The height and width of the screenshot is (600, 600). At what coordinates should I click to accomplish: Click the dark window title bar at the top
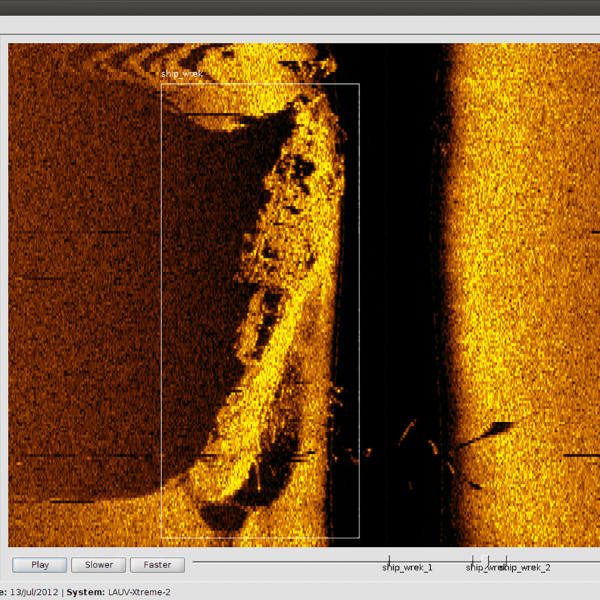pyautogui.click(x=300, y=7)
